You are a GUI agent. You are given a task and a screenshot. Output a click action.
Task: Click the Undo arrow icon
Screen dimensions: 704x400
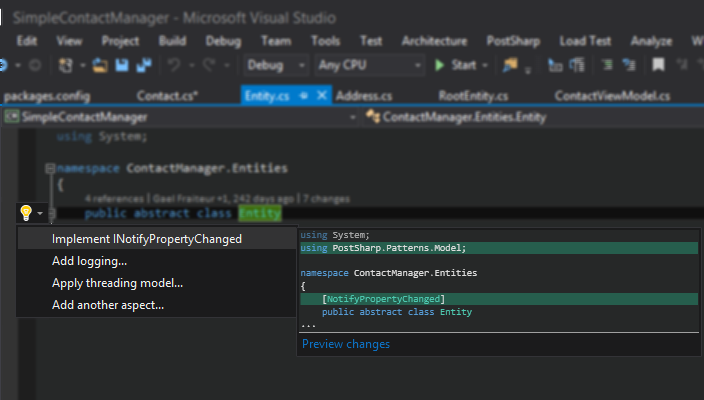[174, 66]
